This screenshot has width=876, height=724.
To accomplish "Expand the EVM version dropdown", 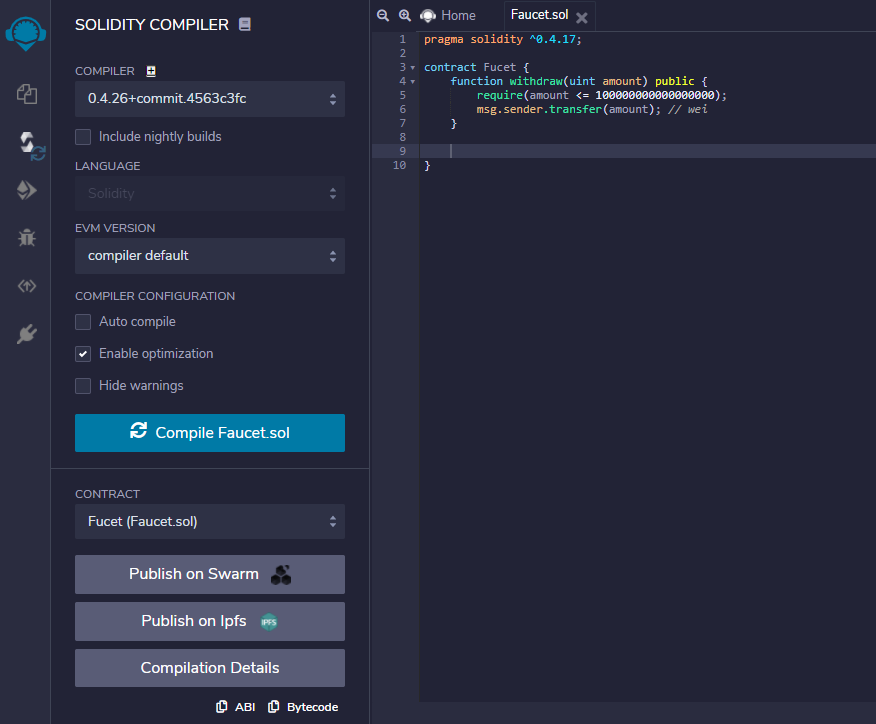I will pyautogui.click(x=210, y=256).
